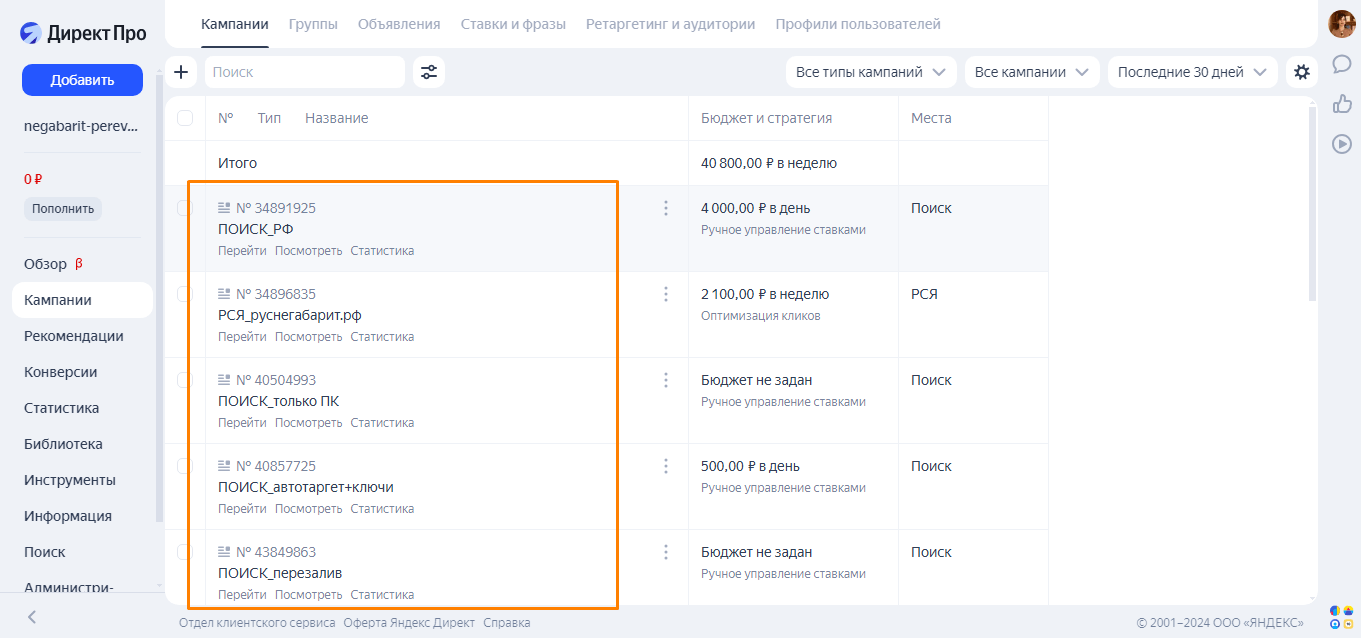Open three-dot menu for ПОИСК_РФ campaign
The image size is (1361, 638).
coord(666,208)
